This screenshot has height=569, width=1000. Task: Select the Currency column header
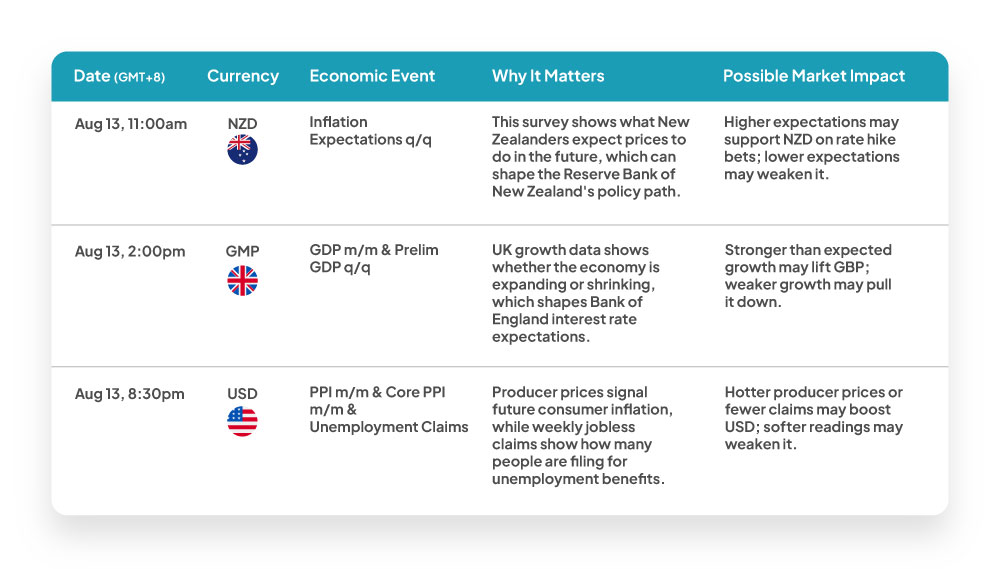coord(243,77)
